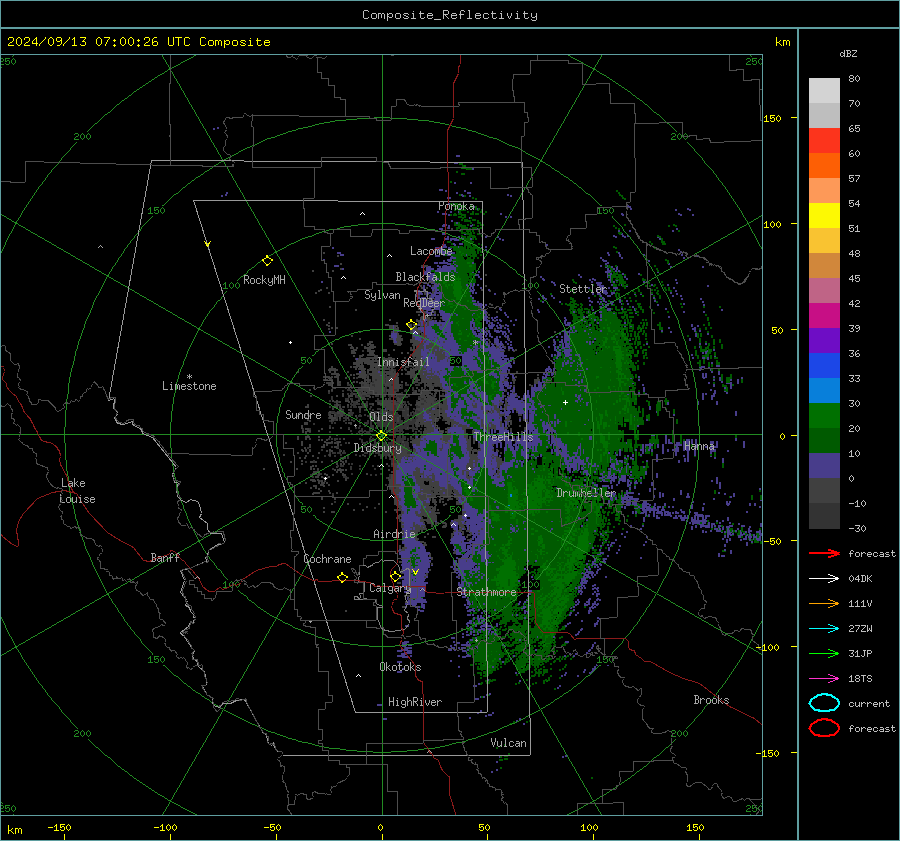The height and width of the screenshot is (841, 900).
Task: Click the Brooks town label
Action: [711, 700]
